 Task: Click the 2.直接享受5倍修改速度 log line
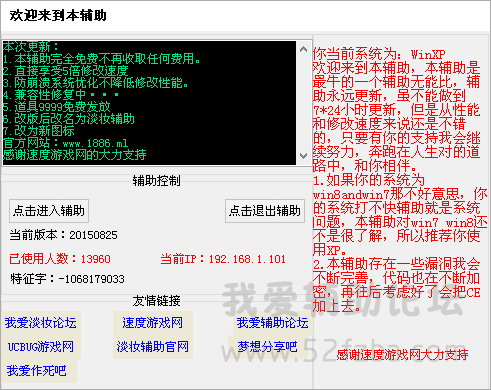[66, 71]
